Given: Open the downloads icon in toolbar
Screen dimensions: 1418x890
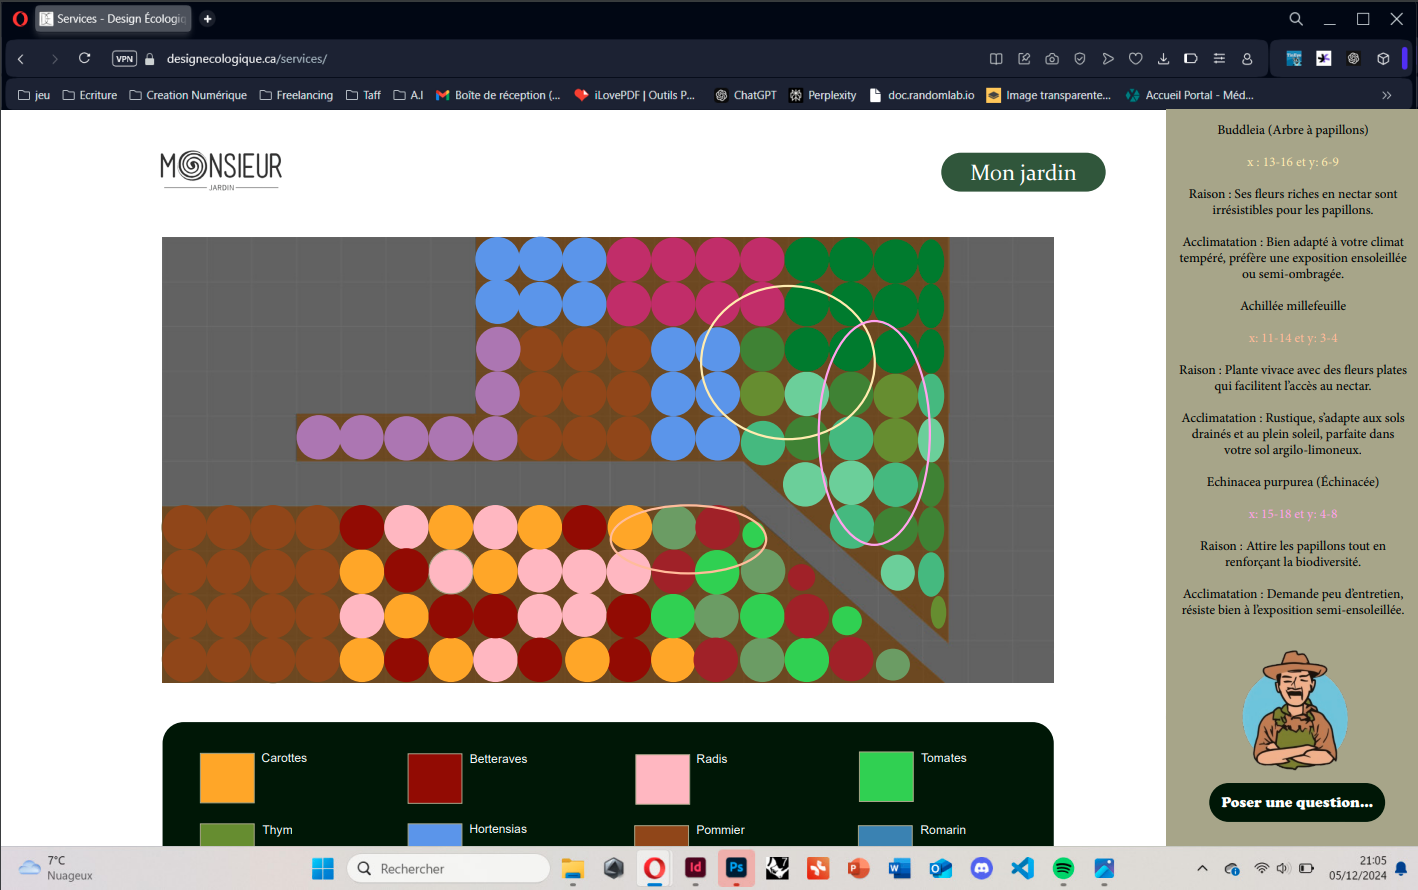Looking at the screenshot, I should (1163, 59).
